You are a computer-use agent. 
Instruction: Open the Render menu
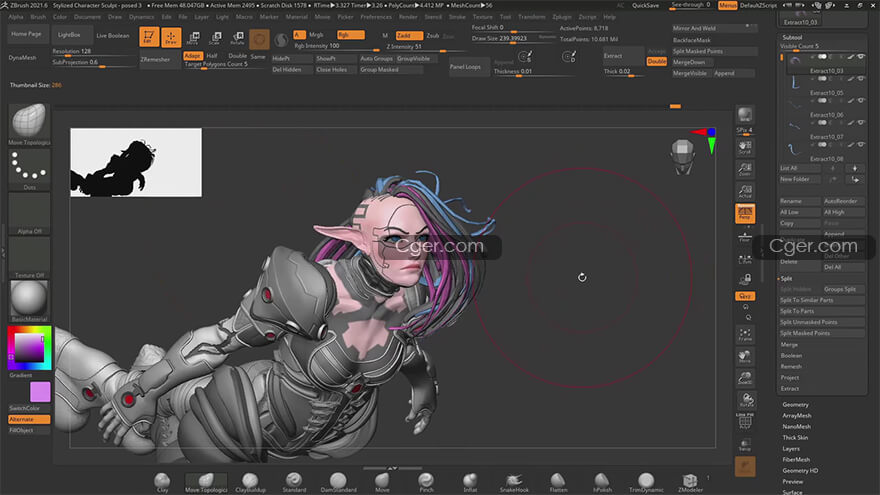[x=408, y=17]
